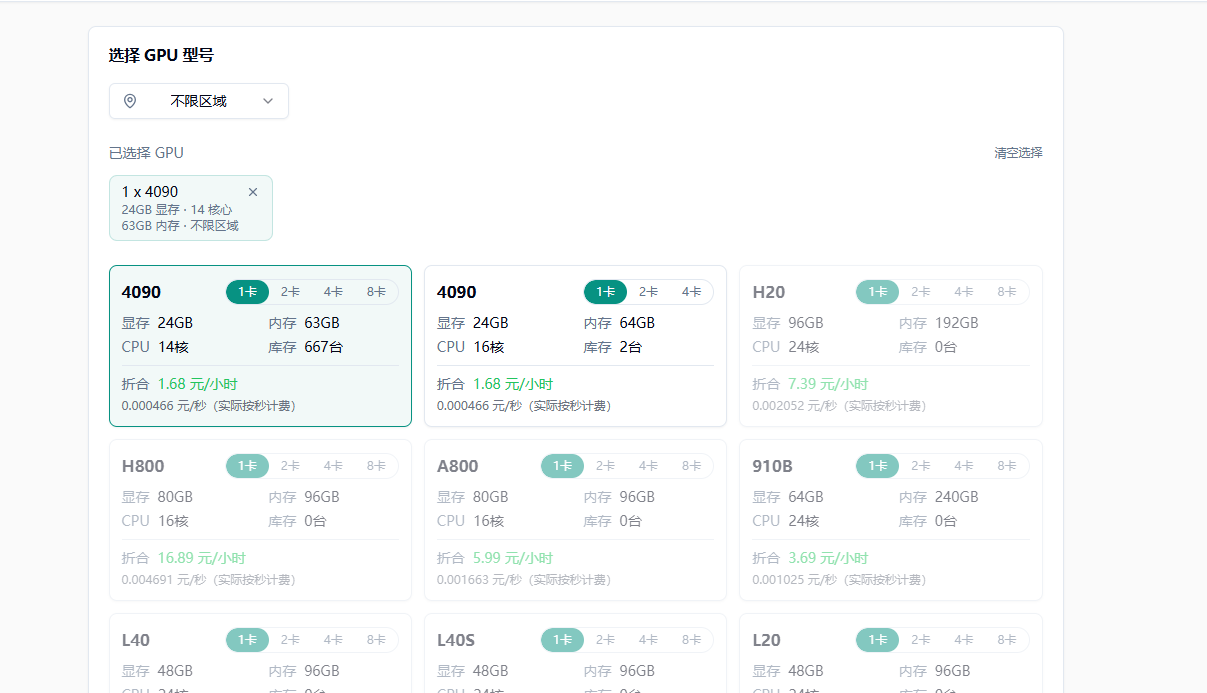Click the selected 1 x 4090 summary chip
Image resolution: width=1207 pixels, height=693 pixels.
180,208
